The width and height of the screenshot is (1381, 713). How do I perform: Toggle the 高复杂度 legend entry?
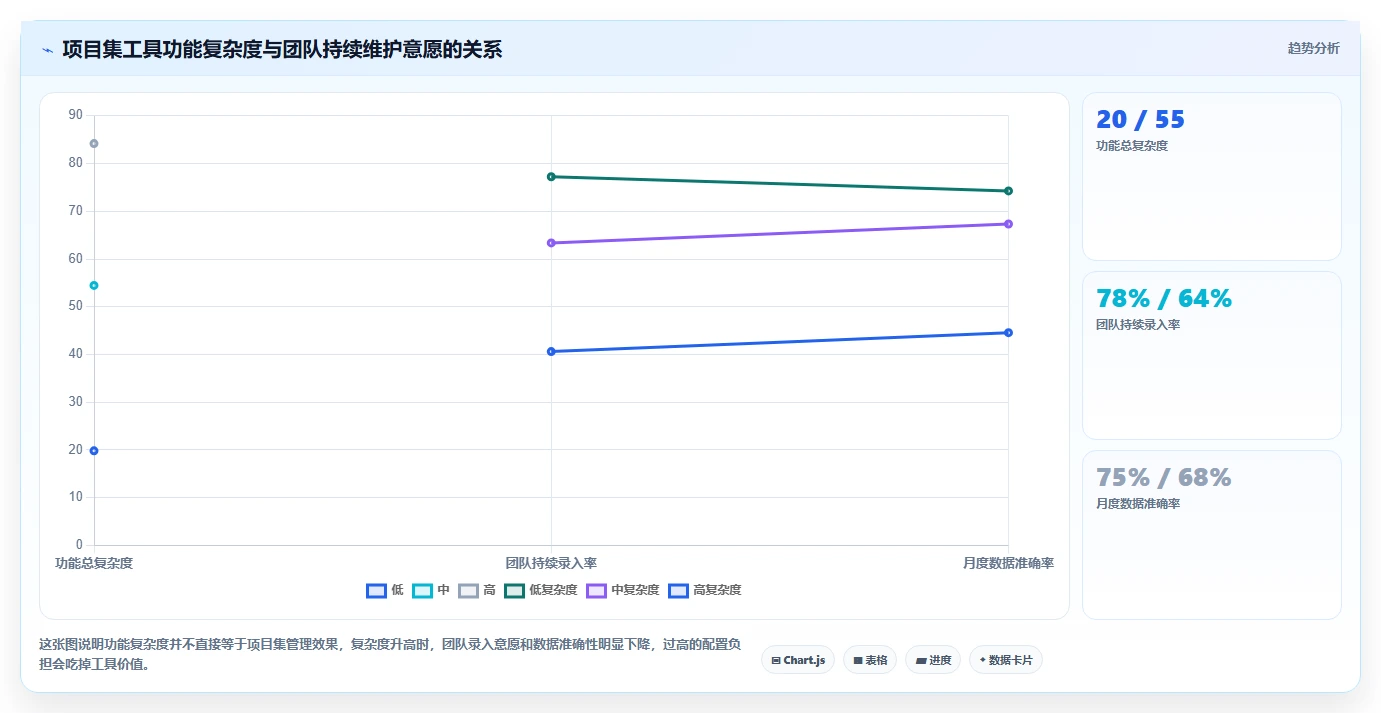pos(705,590)
